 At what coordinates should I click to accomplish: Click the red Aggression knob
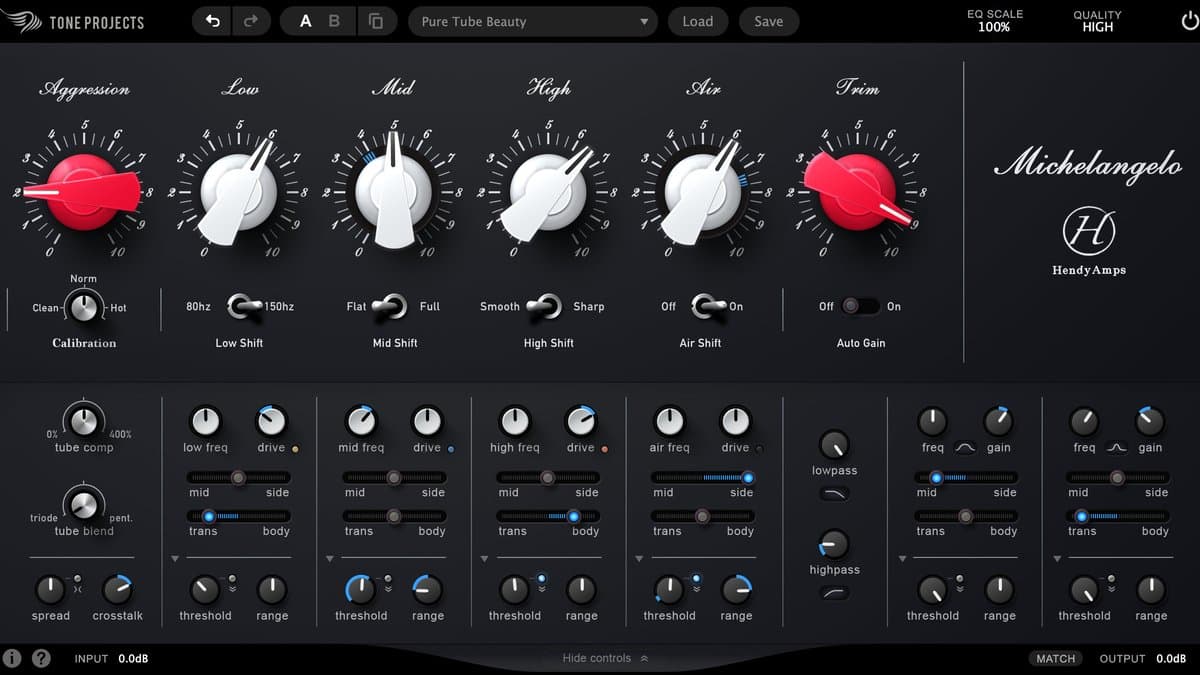point(83,192)
